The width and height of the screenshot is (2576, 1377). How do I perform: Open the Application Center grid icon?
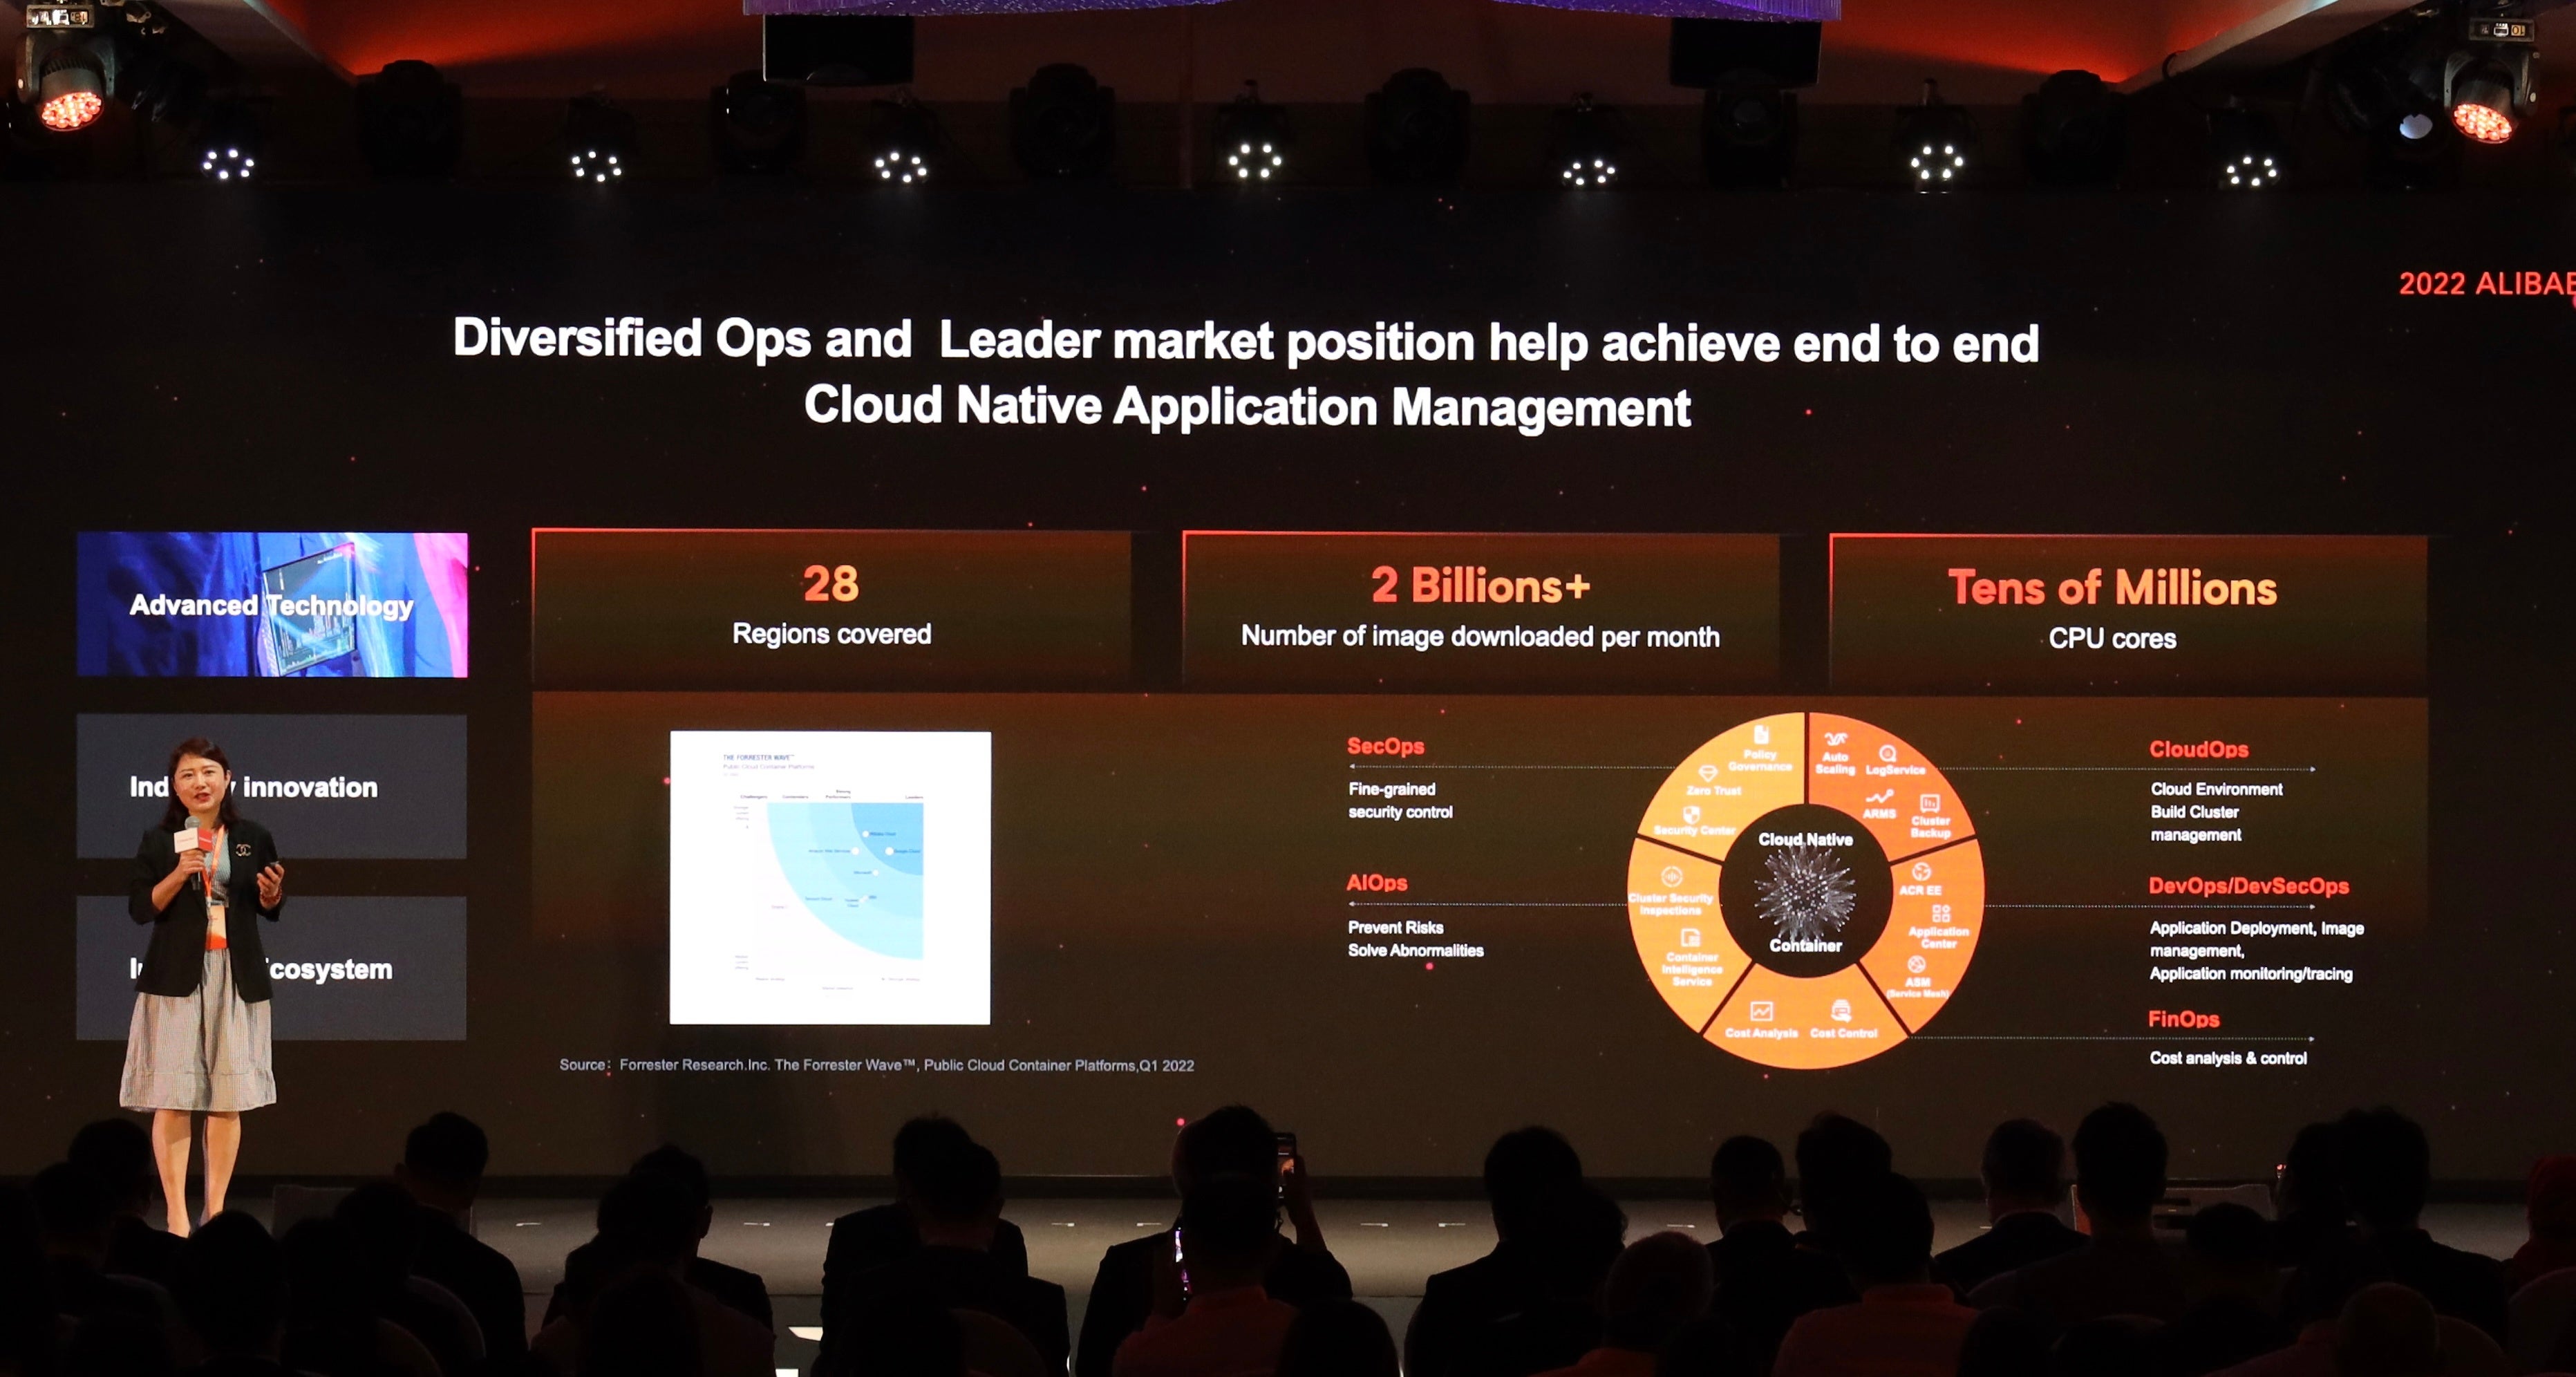[x=1941, y=913]
